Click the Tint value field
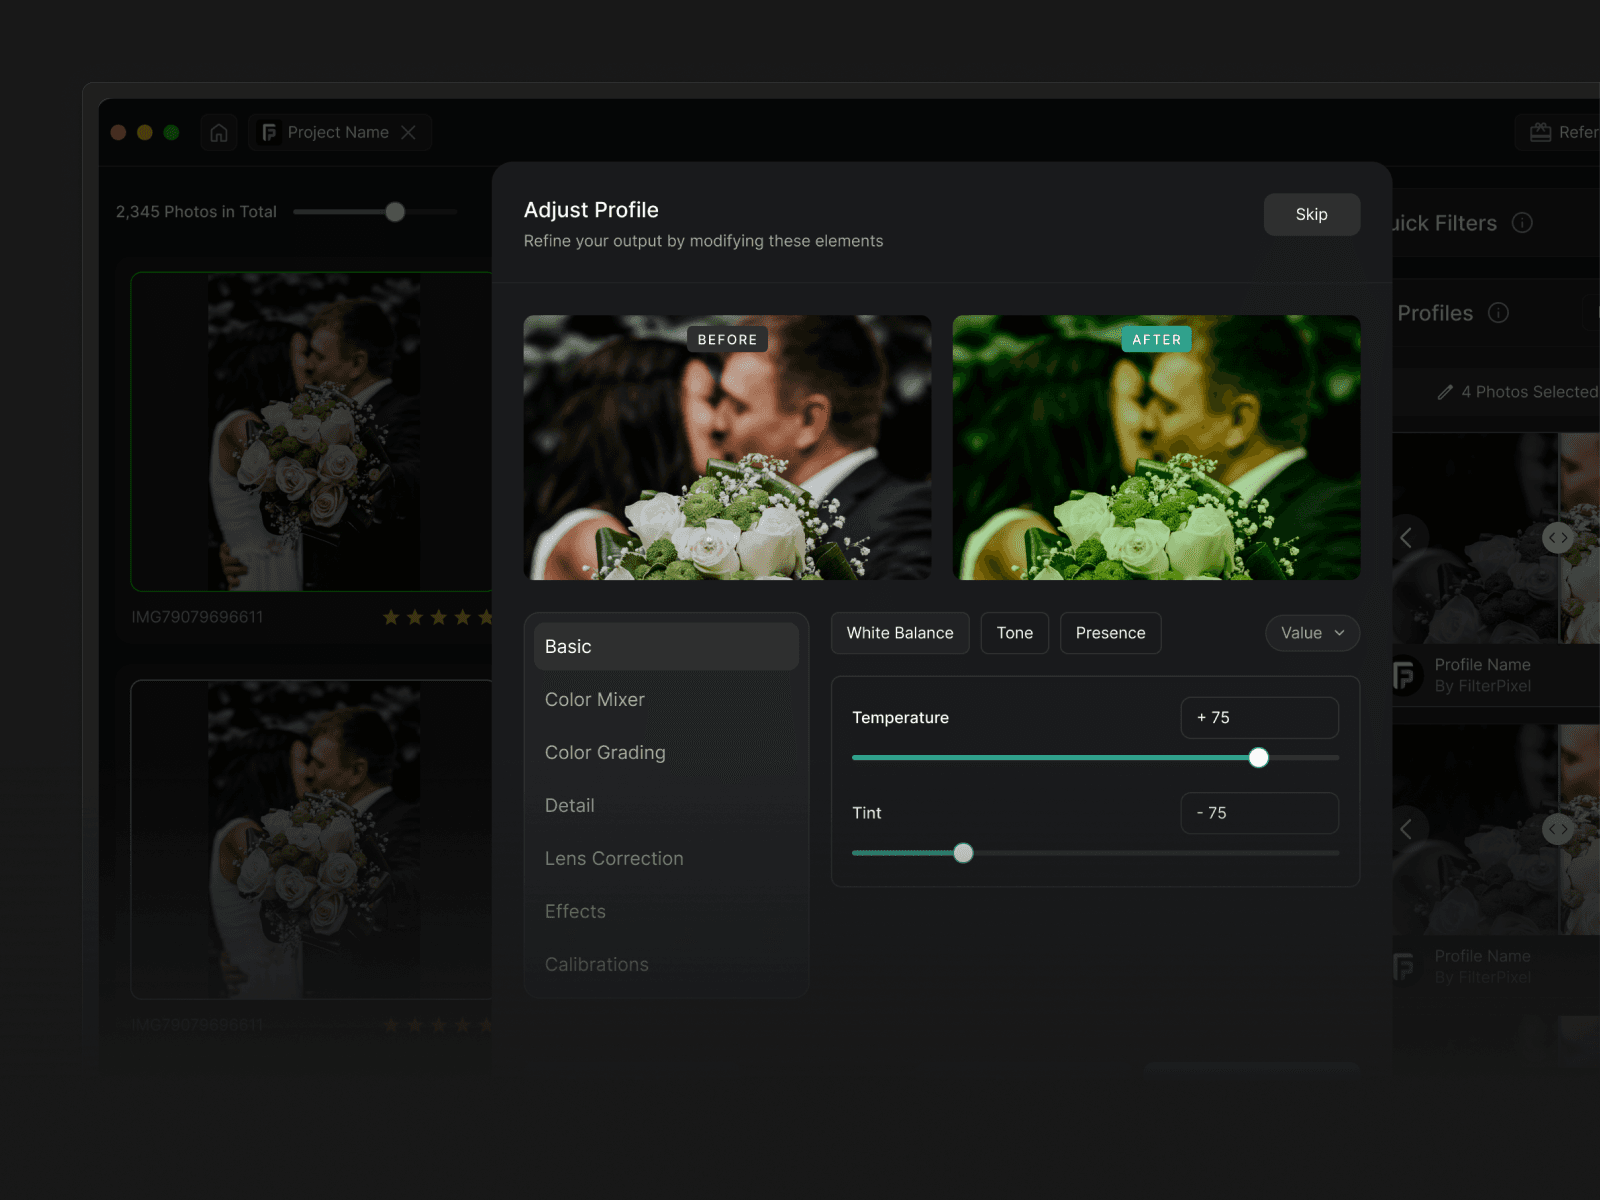Screen dimensions: 1600x1200 coord(1259,813)
